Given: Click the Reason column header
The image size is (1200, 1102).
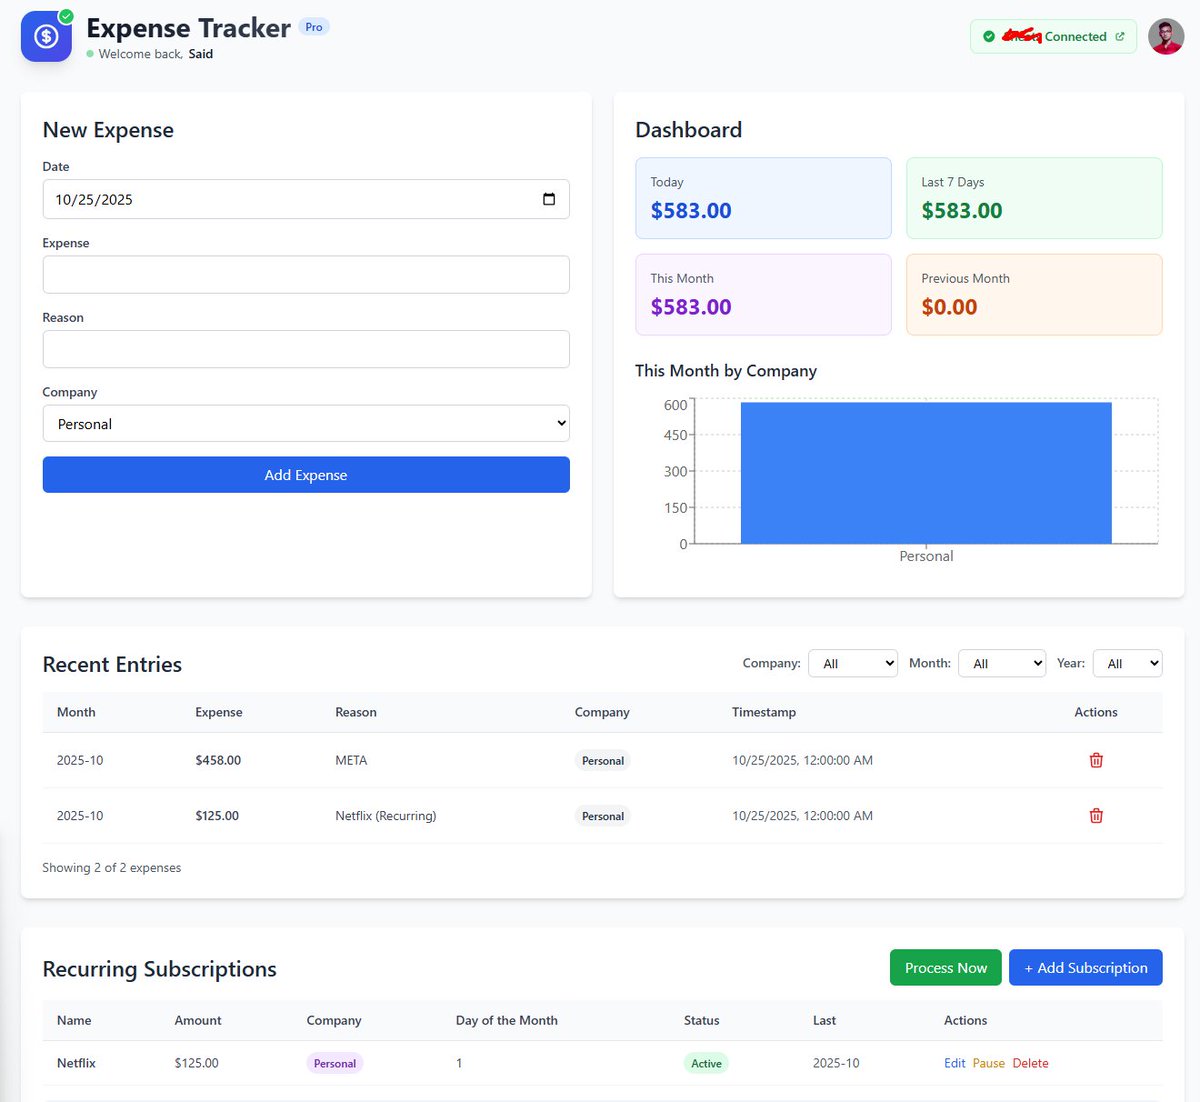Looking at the screenshot, I should point(356,712).
